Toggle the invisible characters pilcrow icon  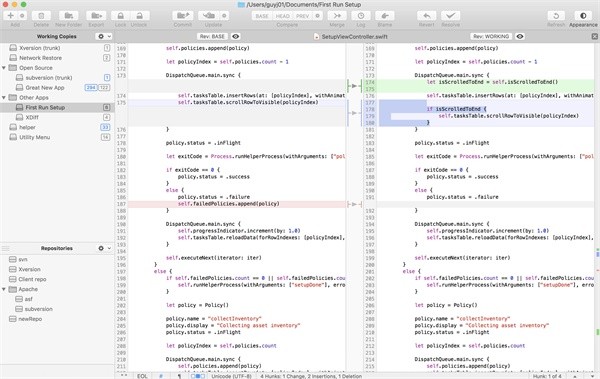(x=179, y=376)
